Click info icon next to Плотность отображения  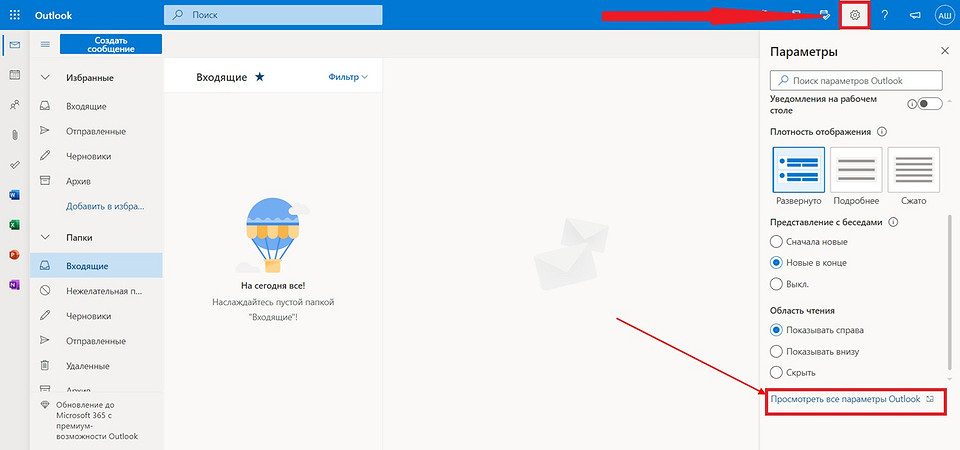(882, 132)
